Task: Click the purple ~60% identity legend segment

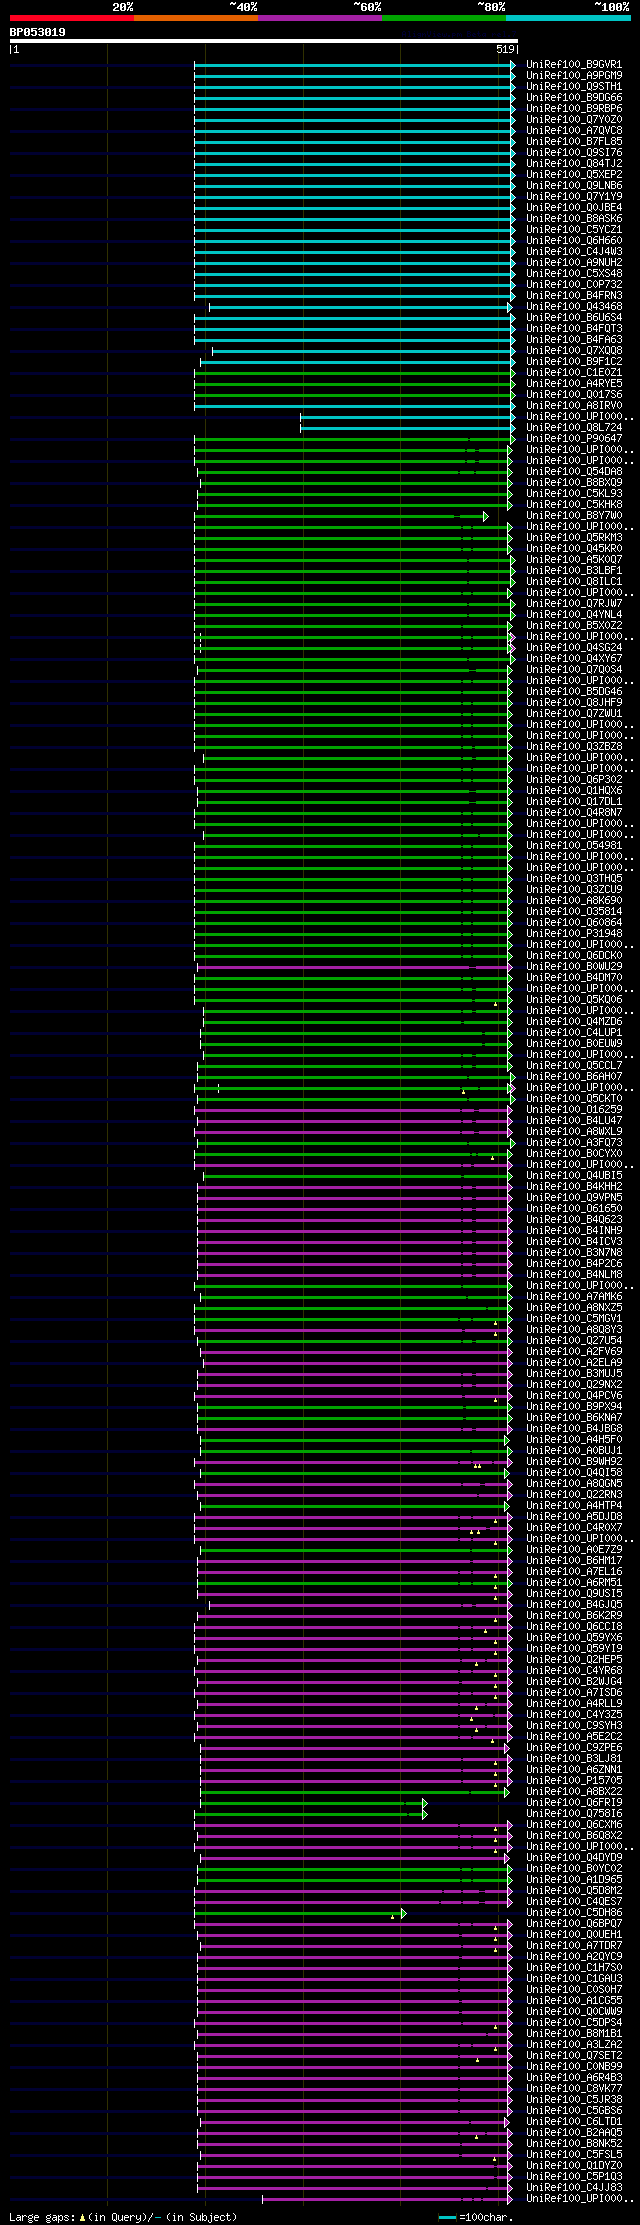Action: (x=319, y=18)
